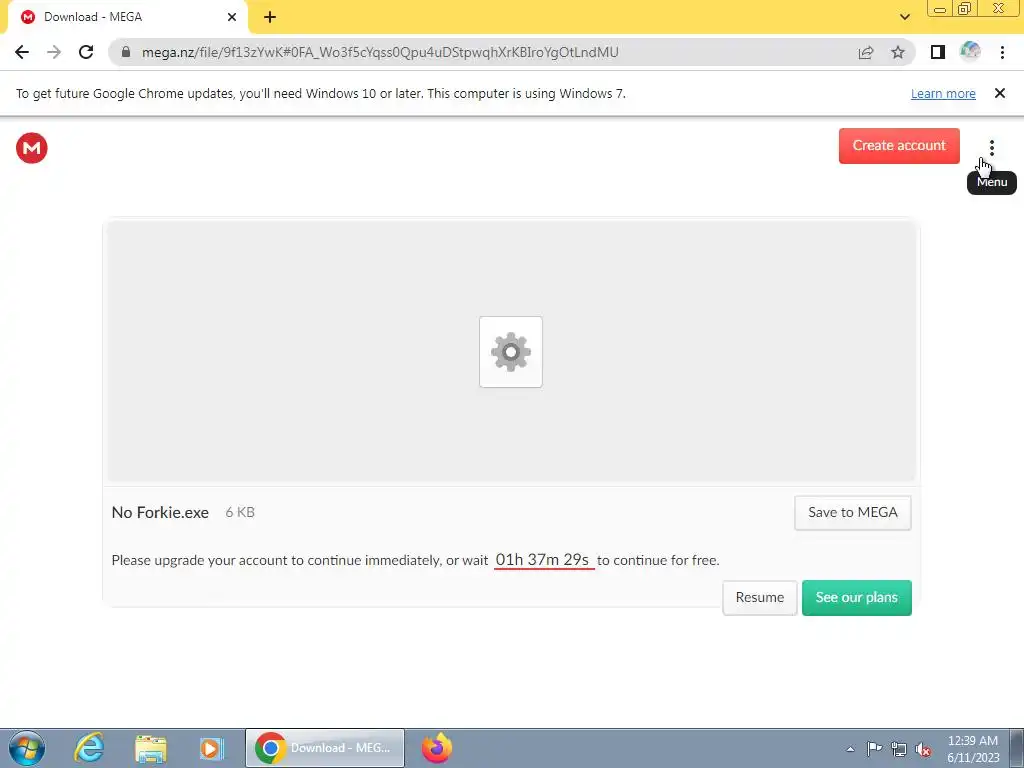Share this page icon in address bar
1024x768 pixels.
[866, 52]
